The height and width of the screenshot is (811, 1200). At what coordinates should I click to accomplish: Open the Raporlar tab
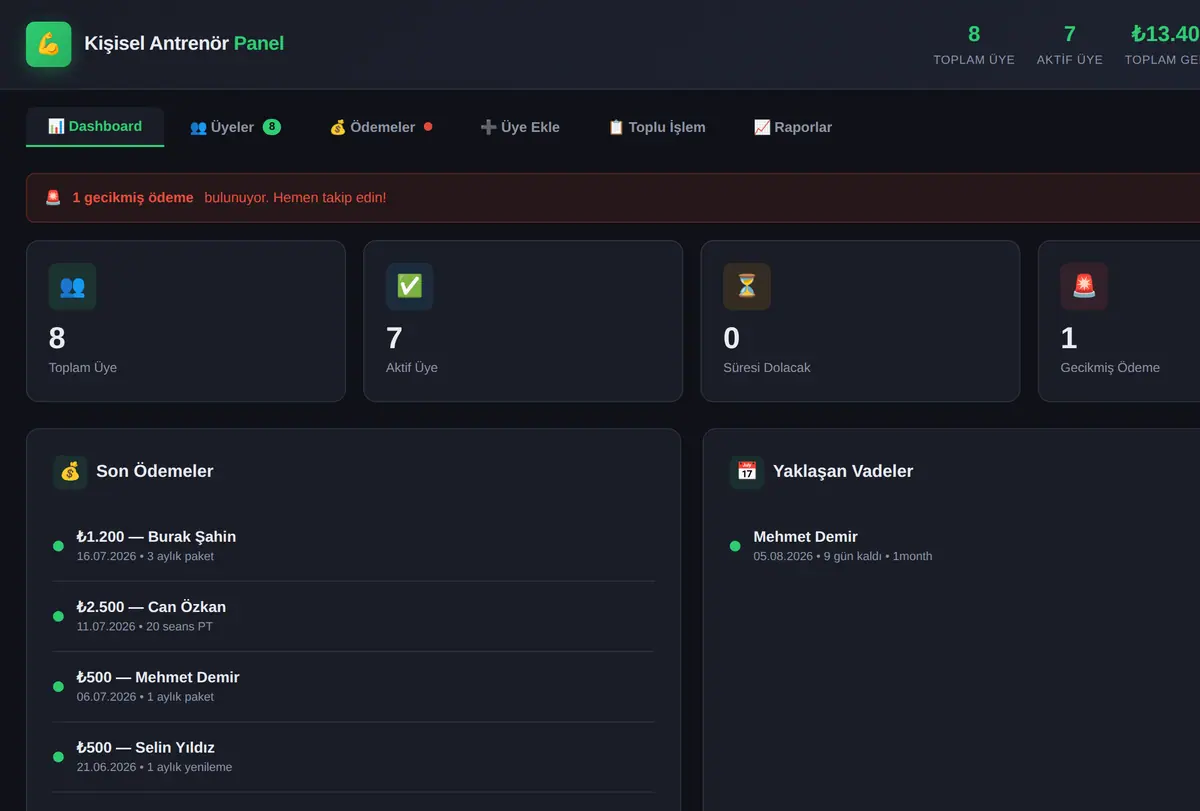[793, 127]
